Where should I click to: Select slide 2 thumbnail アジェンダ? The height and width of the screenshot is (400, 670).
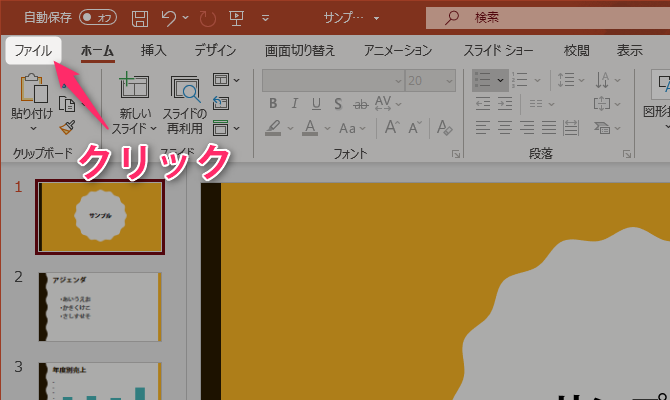click(x=100, y=307)
